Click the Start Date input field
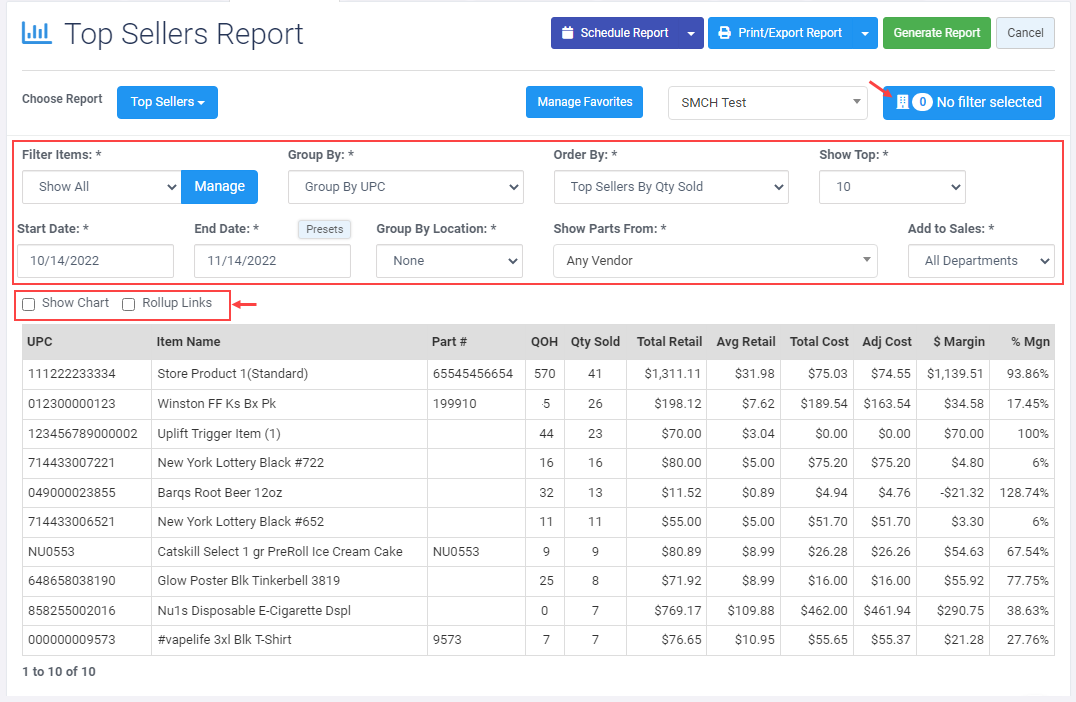1076x702 pixels. [95, 261]
